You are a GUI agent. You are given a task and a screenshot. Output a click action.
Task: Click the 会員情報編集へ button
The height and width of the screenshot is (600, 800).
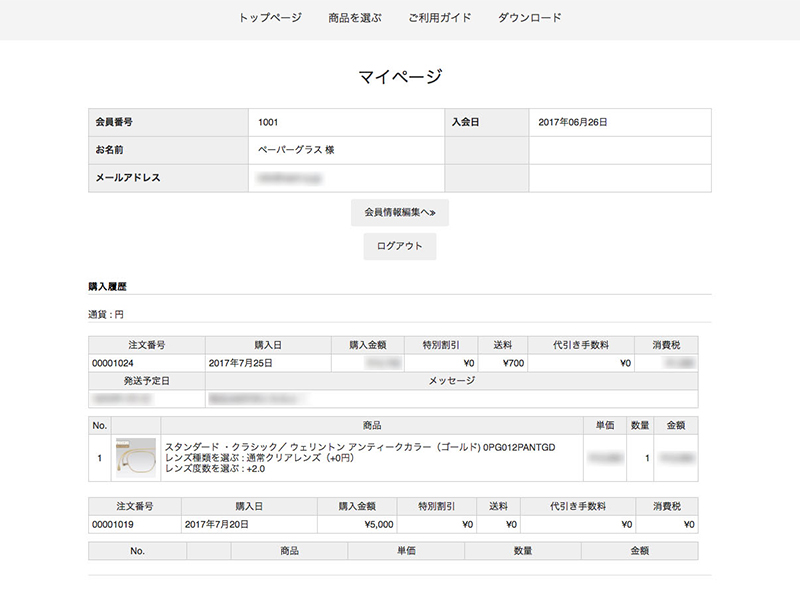399,212
